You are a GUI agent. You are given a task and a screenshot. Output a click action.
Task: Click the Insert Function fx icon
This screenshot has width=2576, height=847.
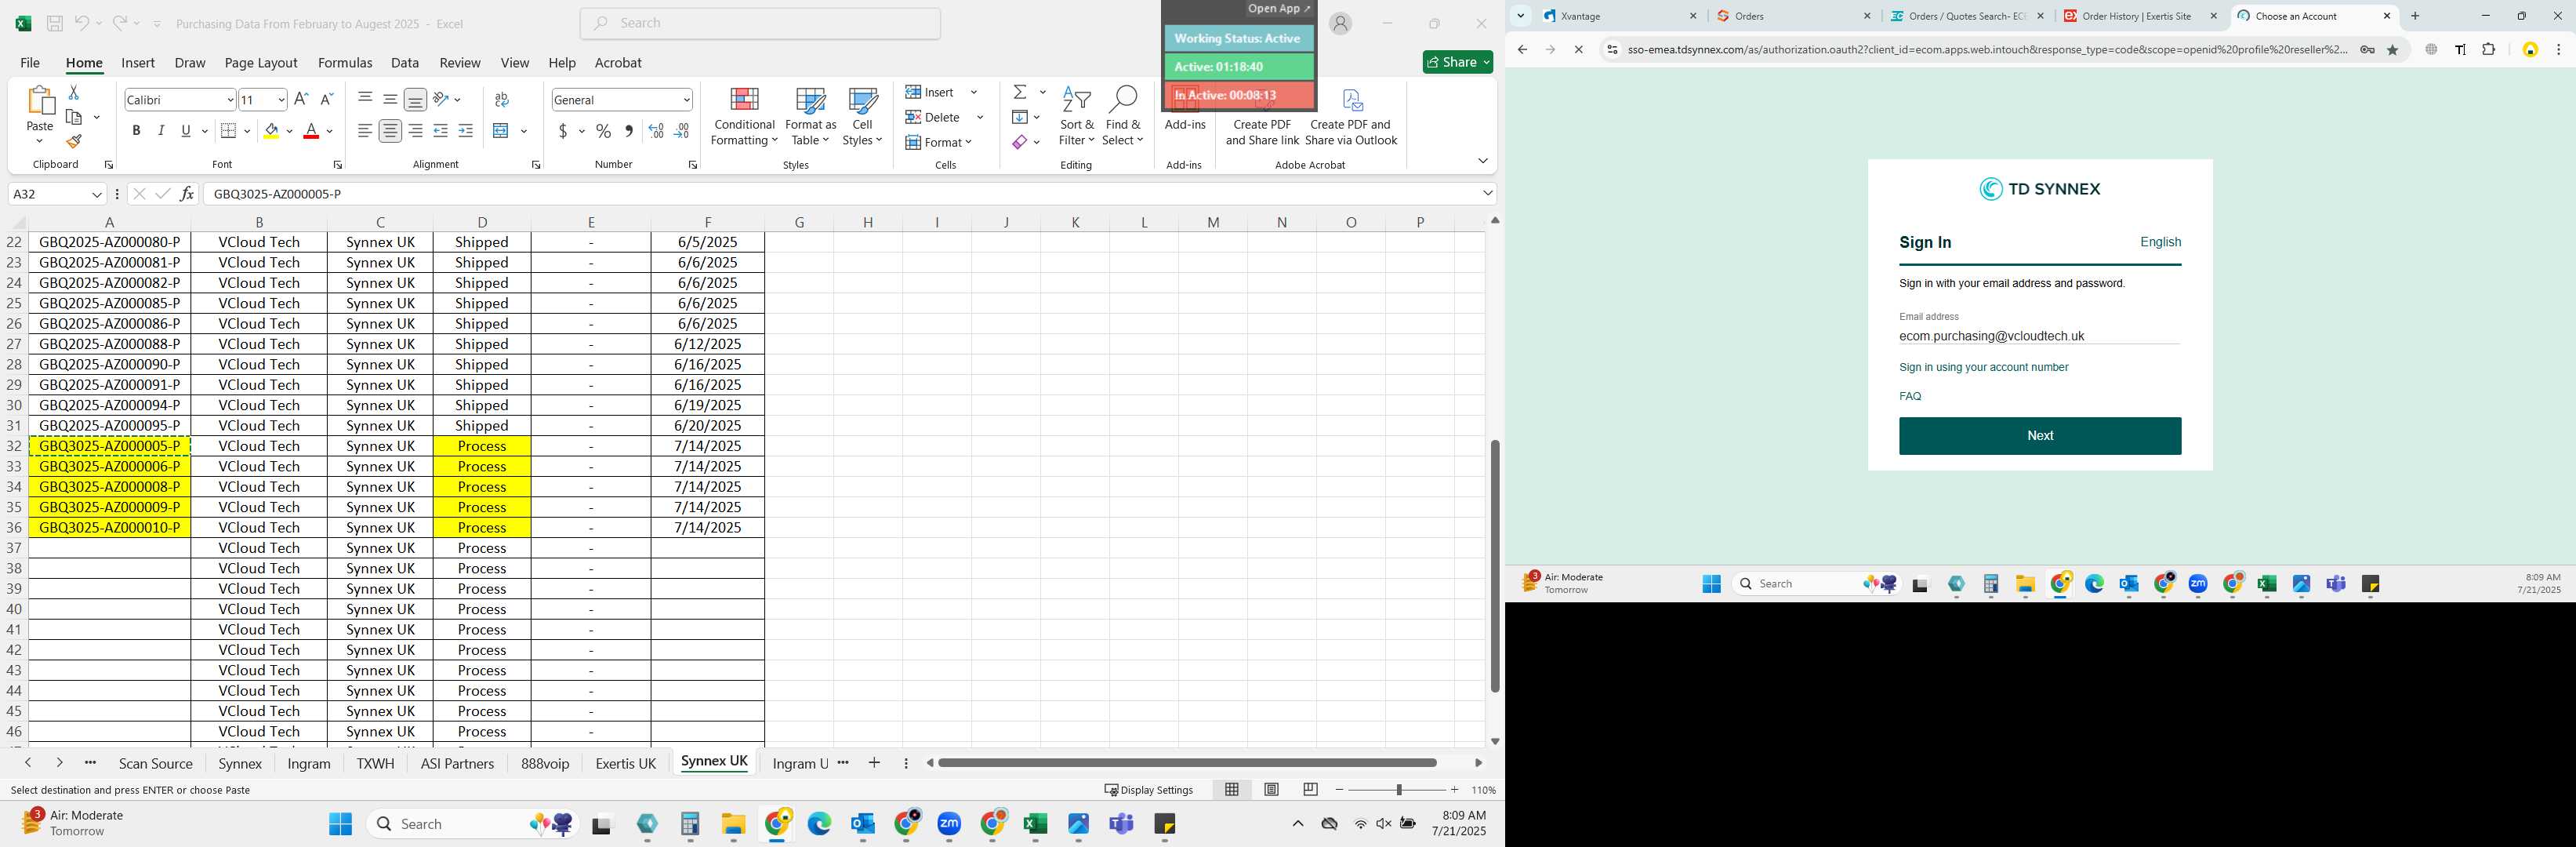click(187, 194)
